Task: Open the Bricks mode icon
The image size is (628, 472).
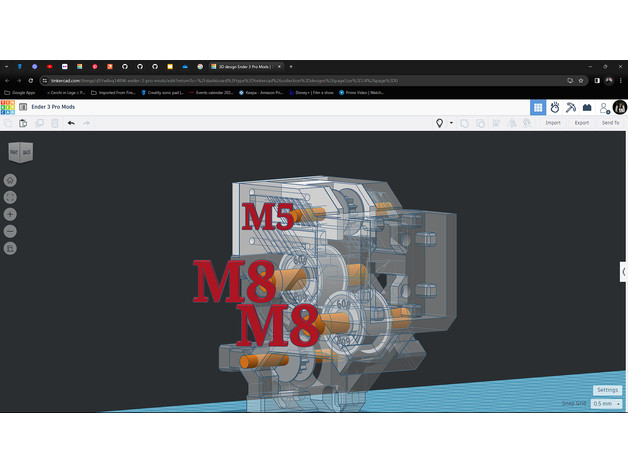Action: pyautogui.click(x=587, y=107)
